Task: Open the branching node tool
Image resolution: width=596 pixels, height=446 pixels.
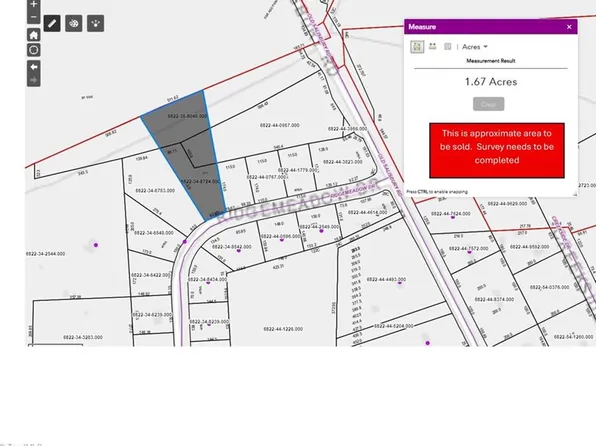Action: 95,24
